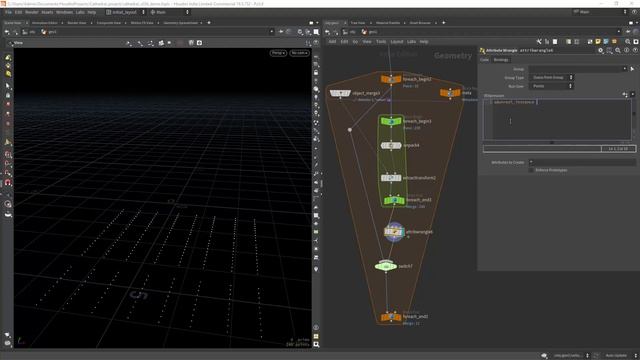Click the Group input field

[578, 69]
